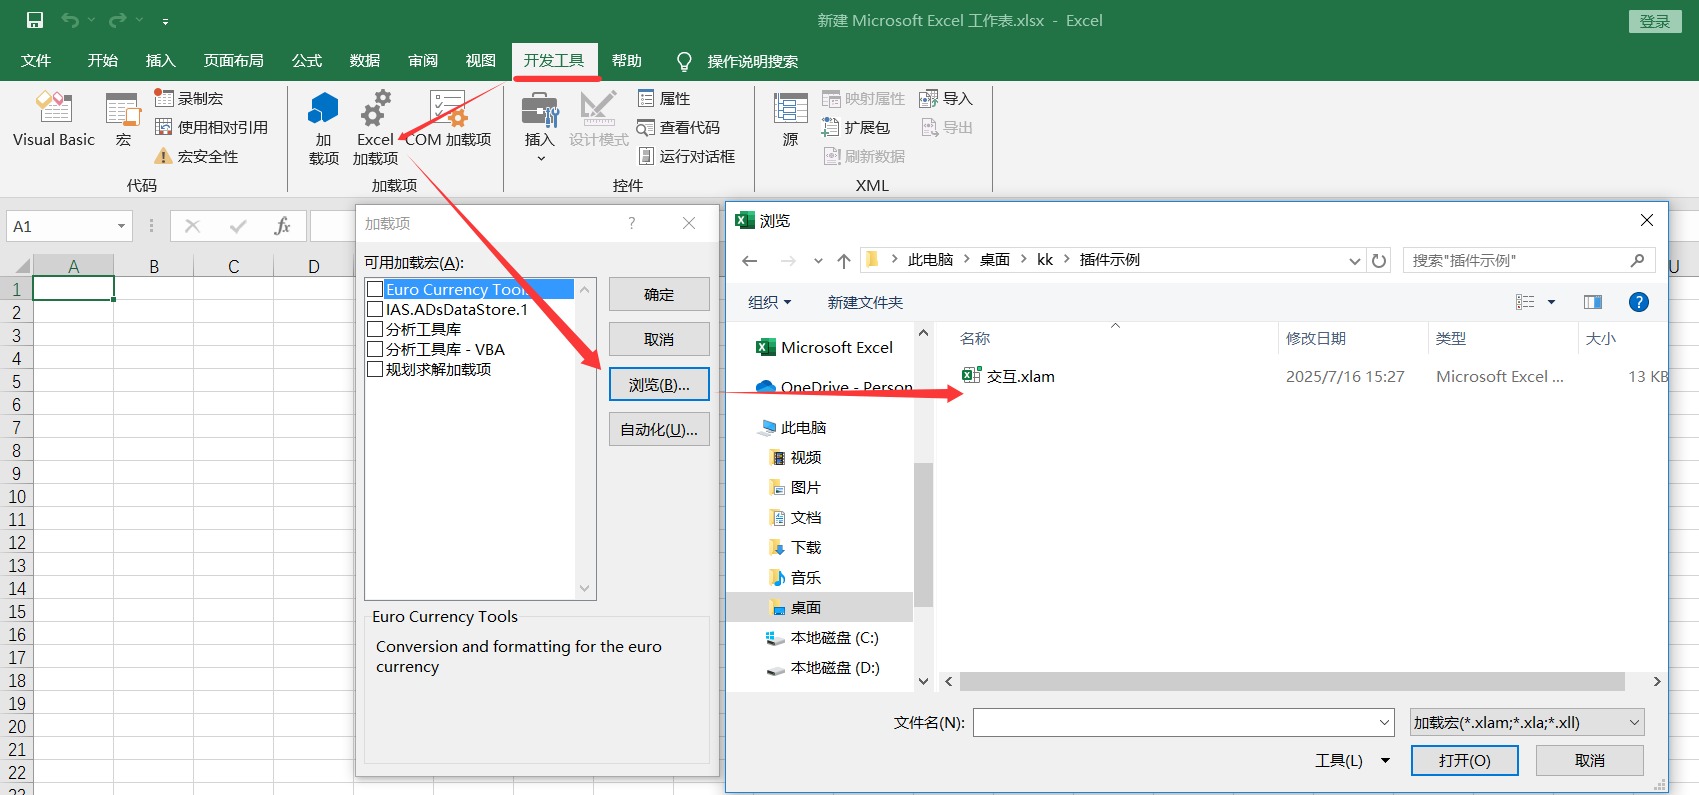Click the 文件名 input field
This screenshot has width=1699, height=795.
pos(1175,722)
